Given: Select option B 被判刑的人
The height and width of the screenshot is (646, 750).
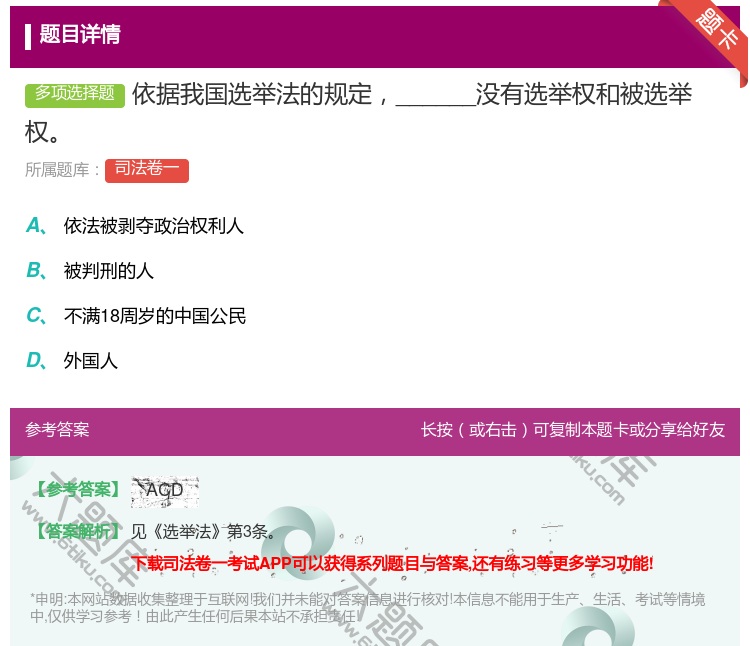Looking at the screenshot, I should (x=90, y=271).
